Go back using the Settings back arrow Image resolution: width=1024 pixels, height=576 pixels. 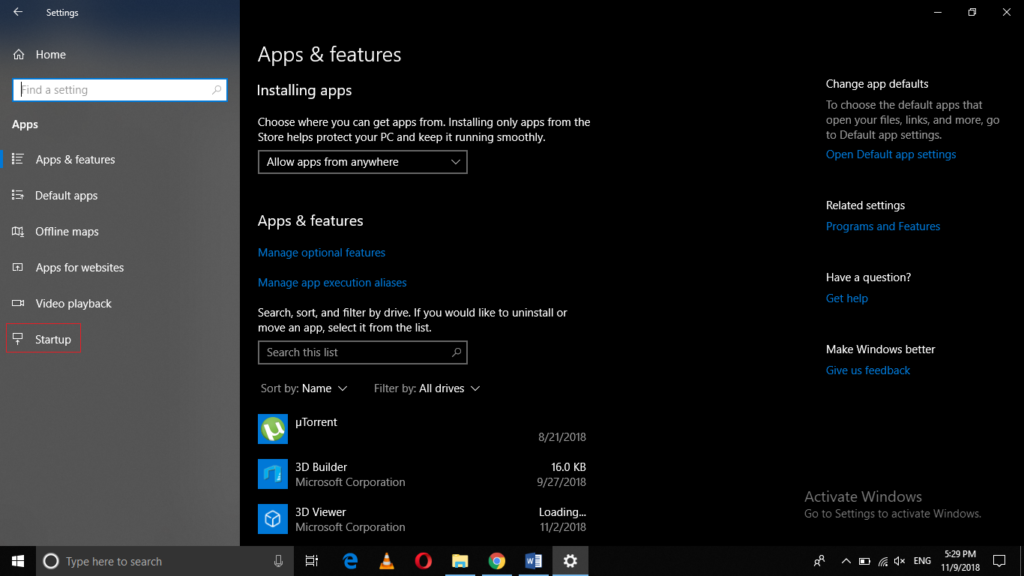click(x=18, y=12)
